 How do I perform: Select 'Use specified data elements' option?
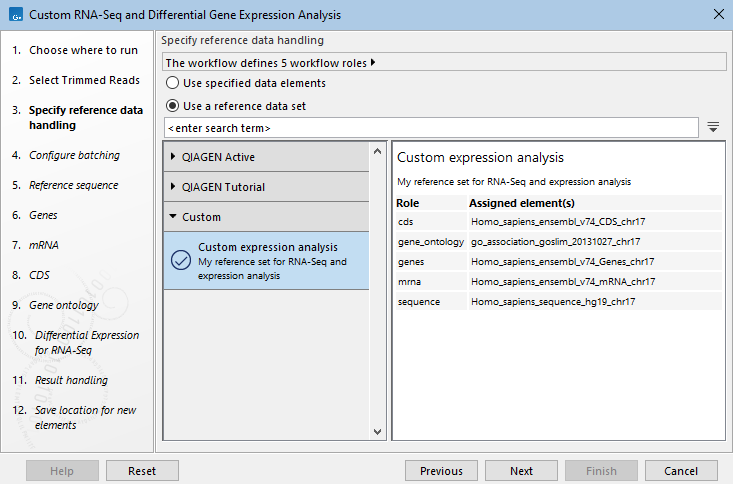(x=173, y=83)
